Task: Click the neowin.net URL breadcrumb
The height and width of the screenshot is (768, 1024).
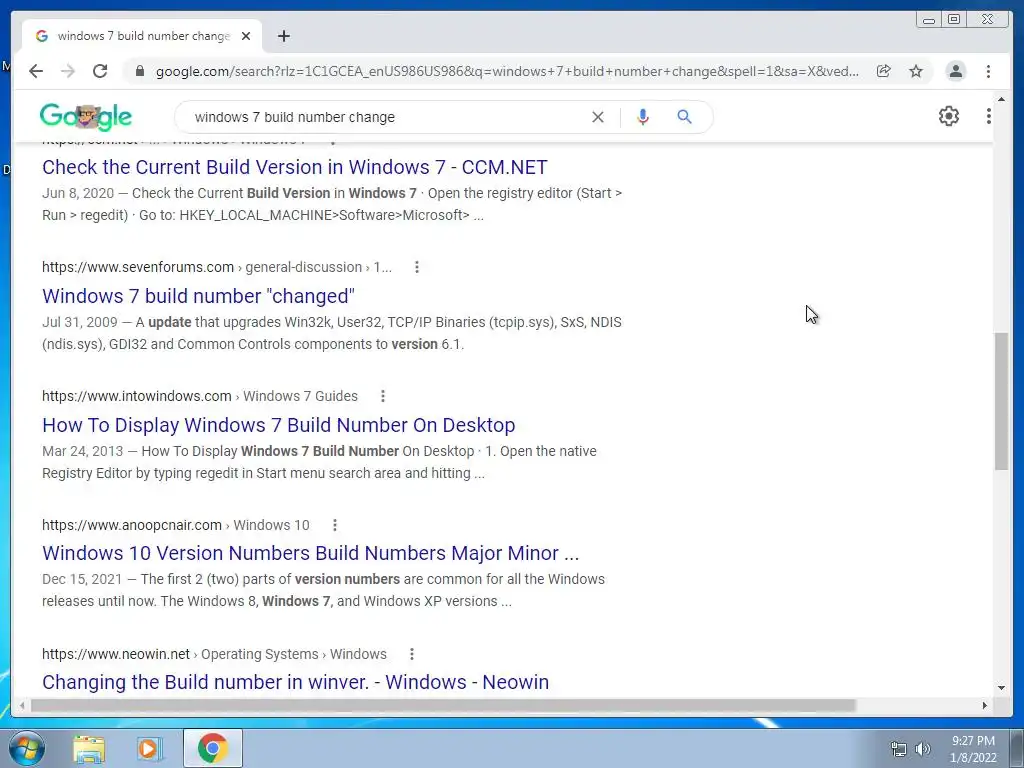Action: [x=214, y=654]
